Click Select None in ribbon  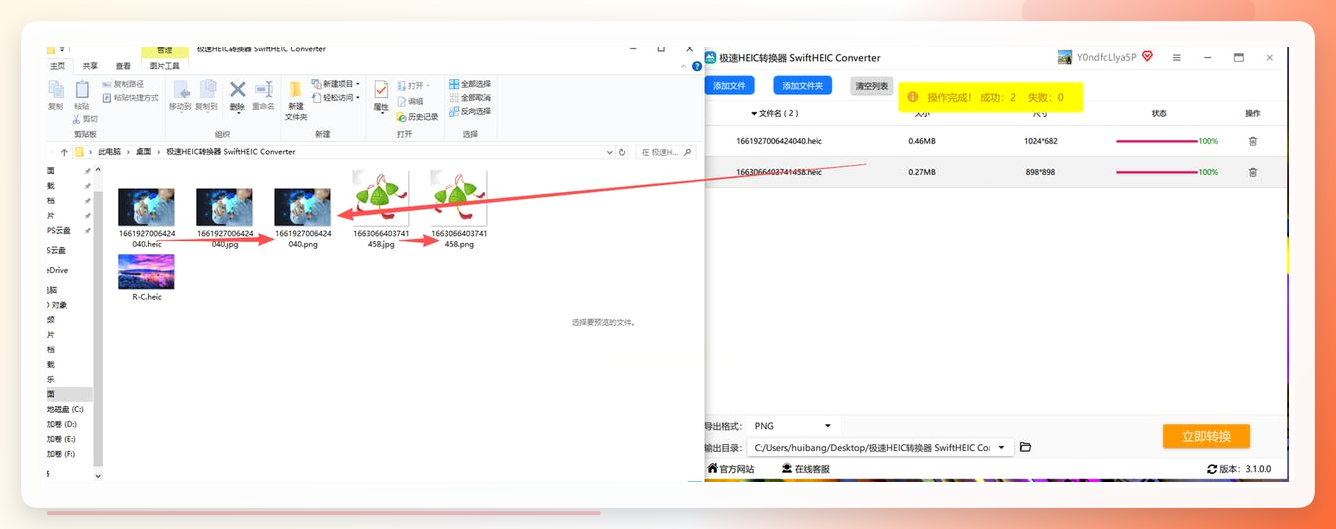pyautogui.click(x=470, y=98)
